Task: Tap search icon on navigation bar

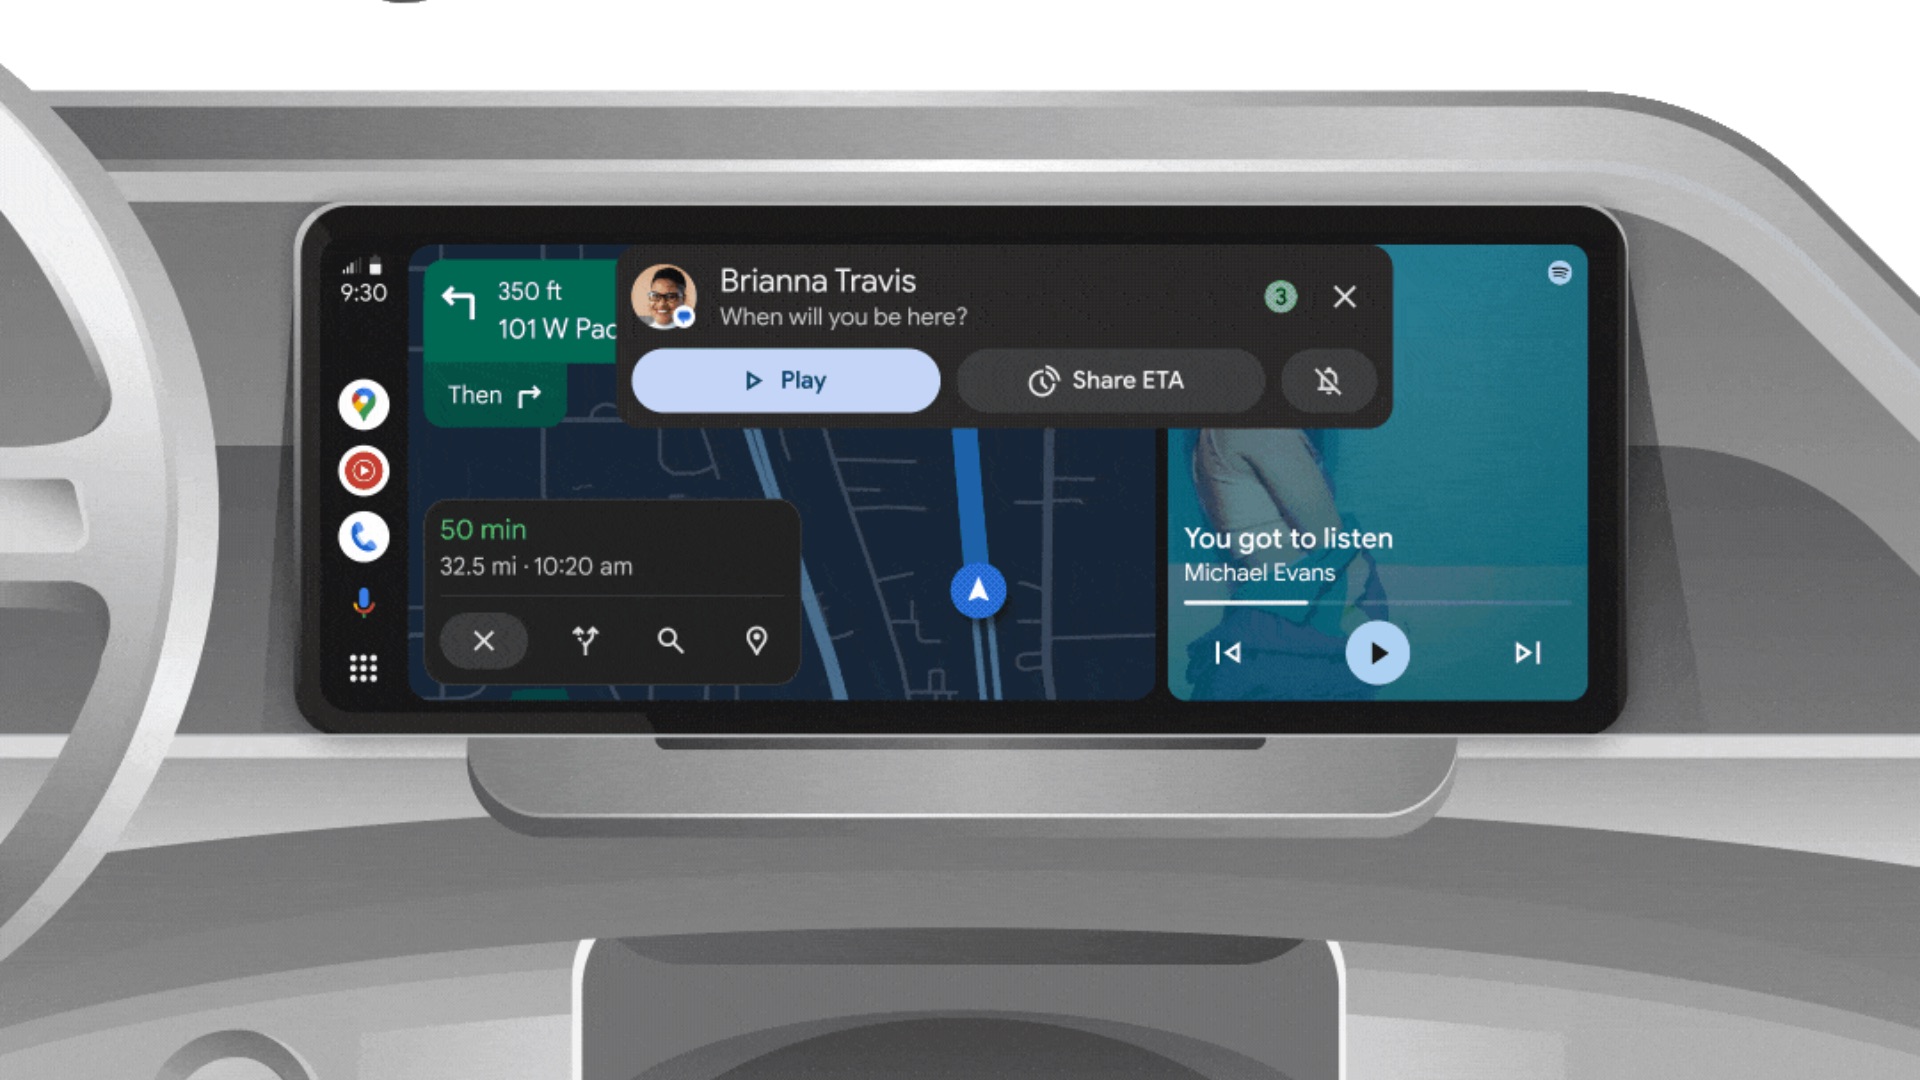Action: 671,642
